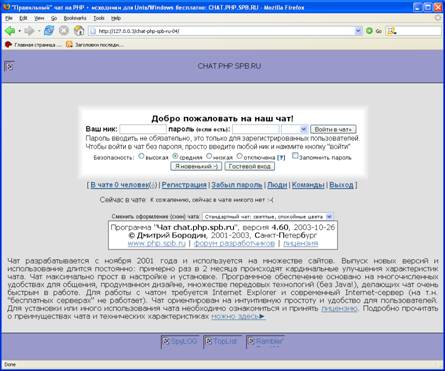The width and height of the screenshot is (445, 371).
Task: Click the Stop loading icon
Action: pyautogui.click(x=64, y=31)
